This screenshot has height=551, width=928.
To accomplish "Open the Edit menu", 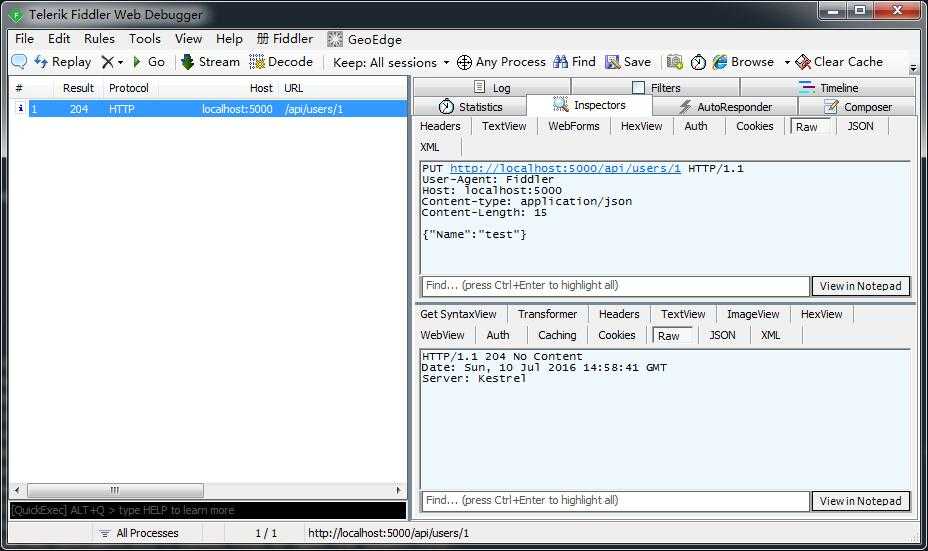I will coord(59,39).
